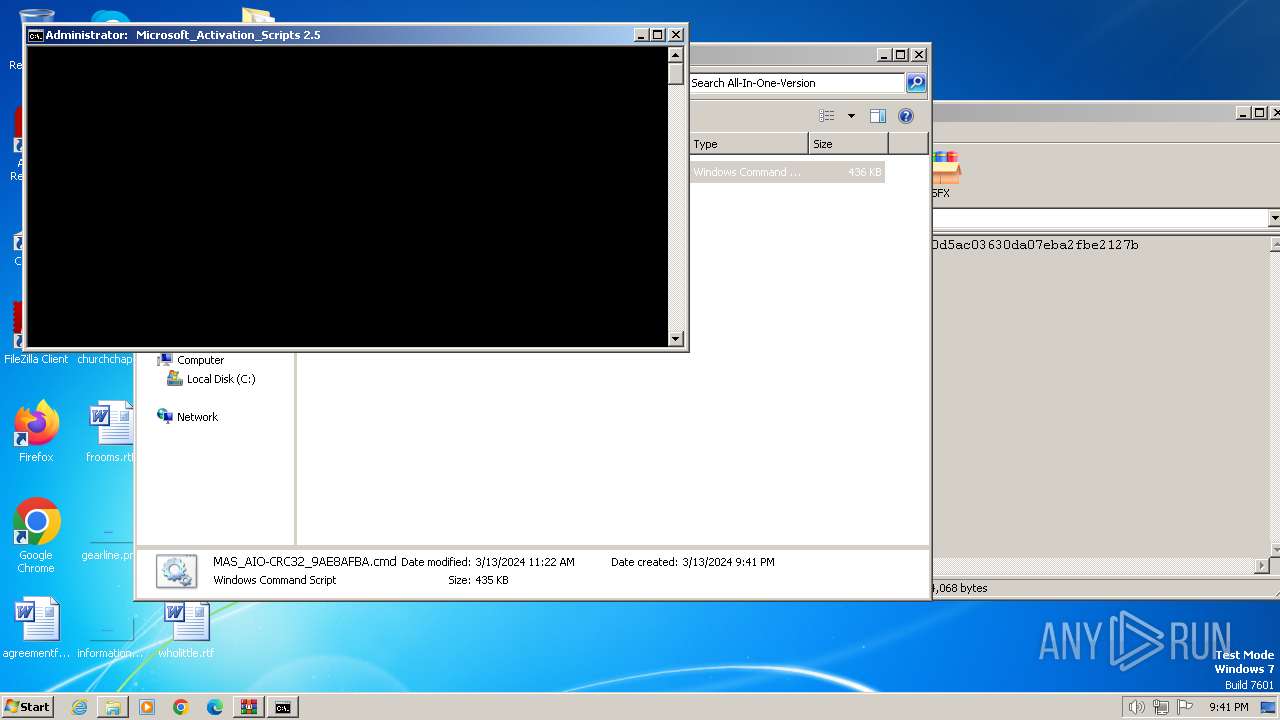The height and width of the screenshot is (720, 1280).
Task: Open the Action Center flag tray icon
Action: pyautogui.click(x=1185, y=707)
